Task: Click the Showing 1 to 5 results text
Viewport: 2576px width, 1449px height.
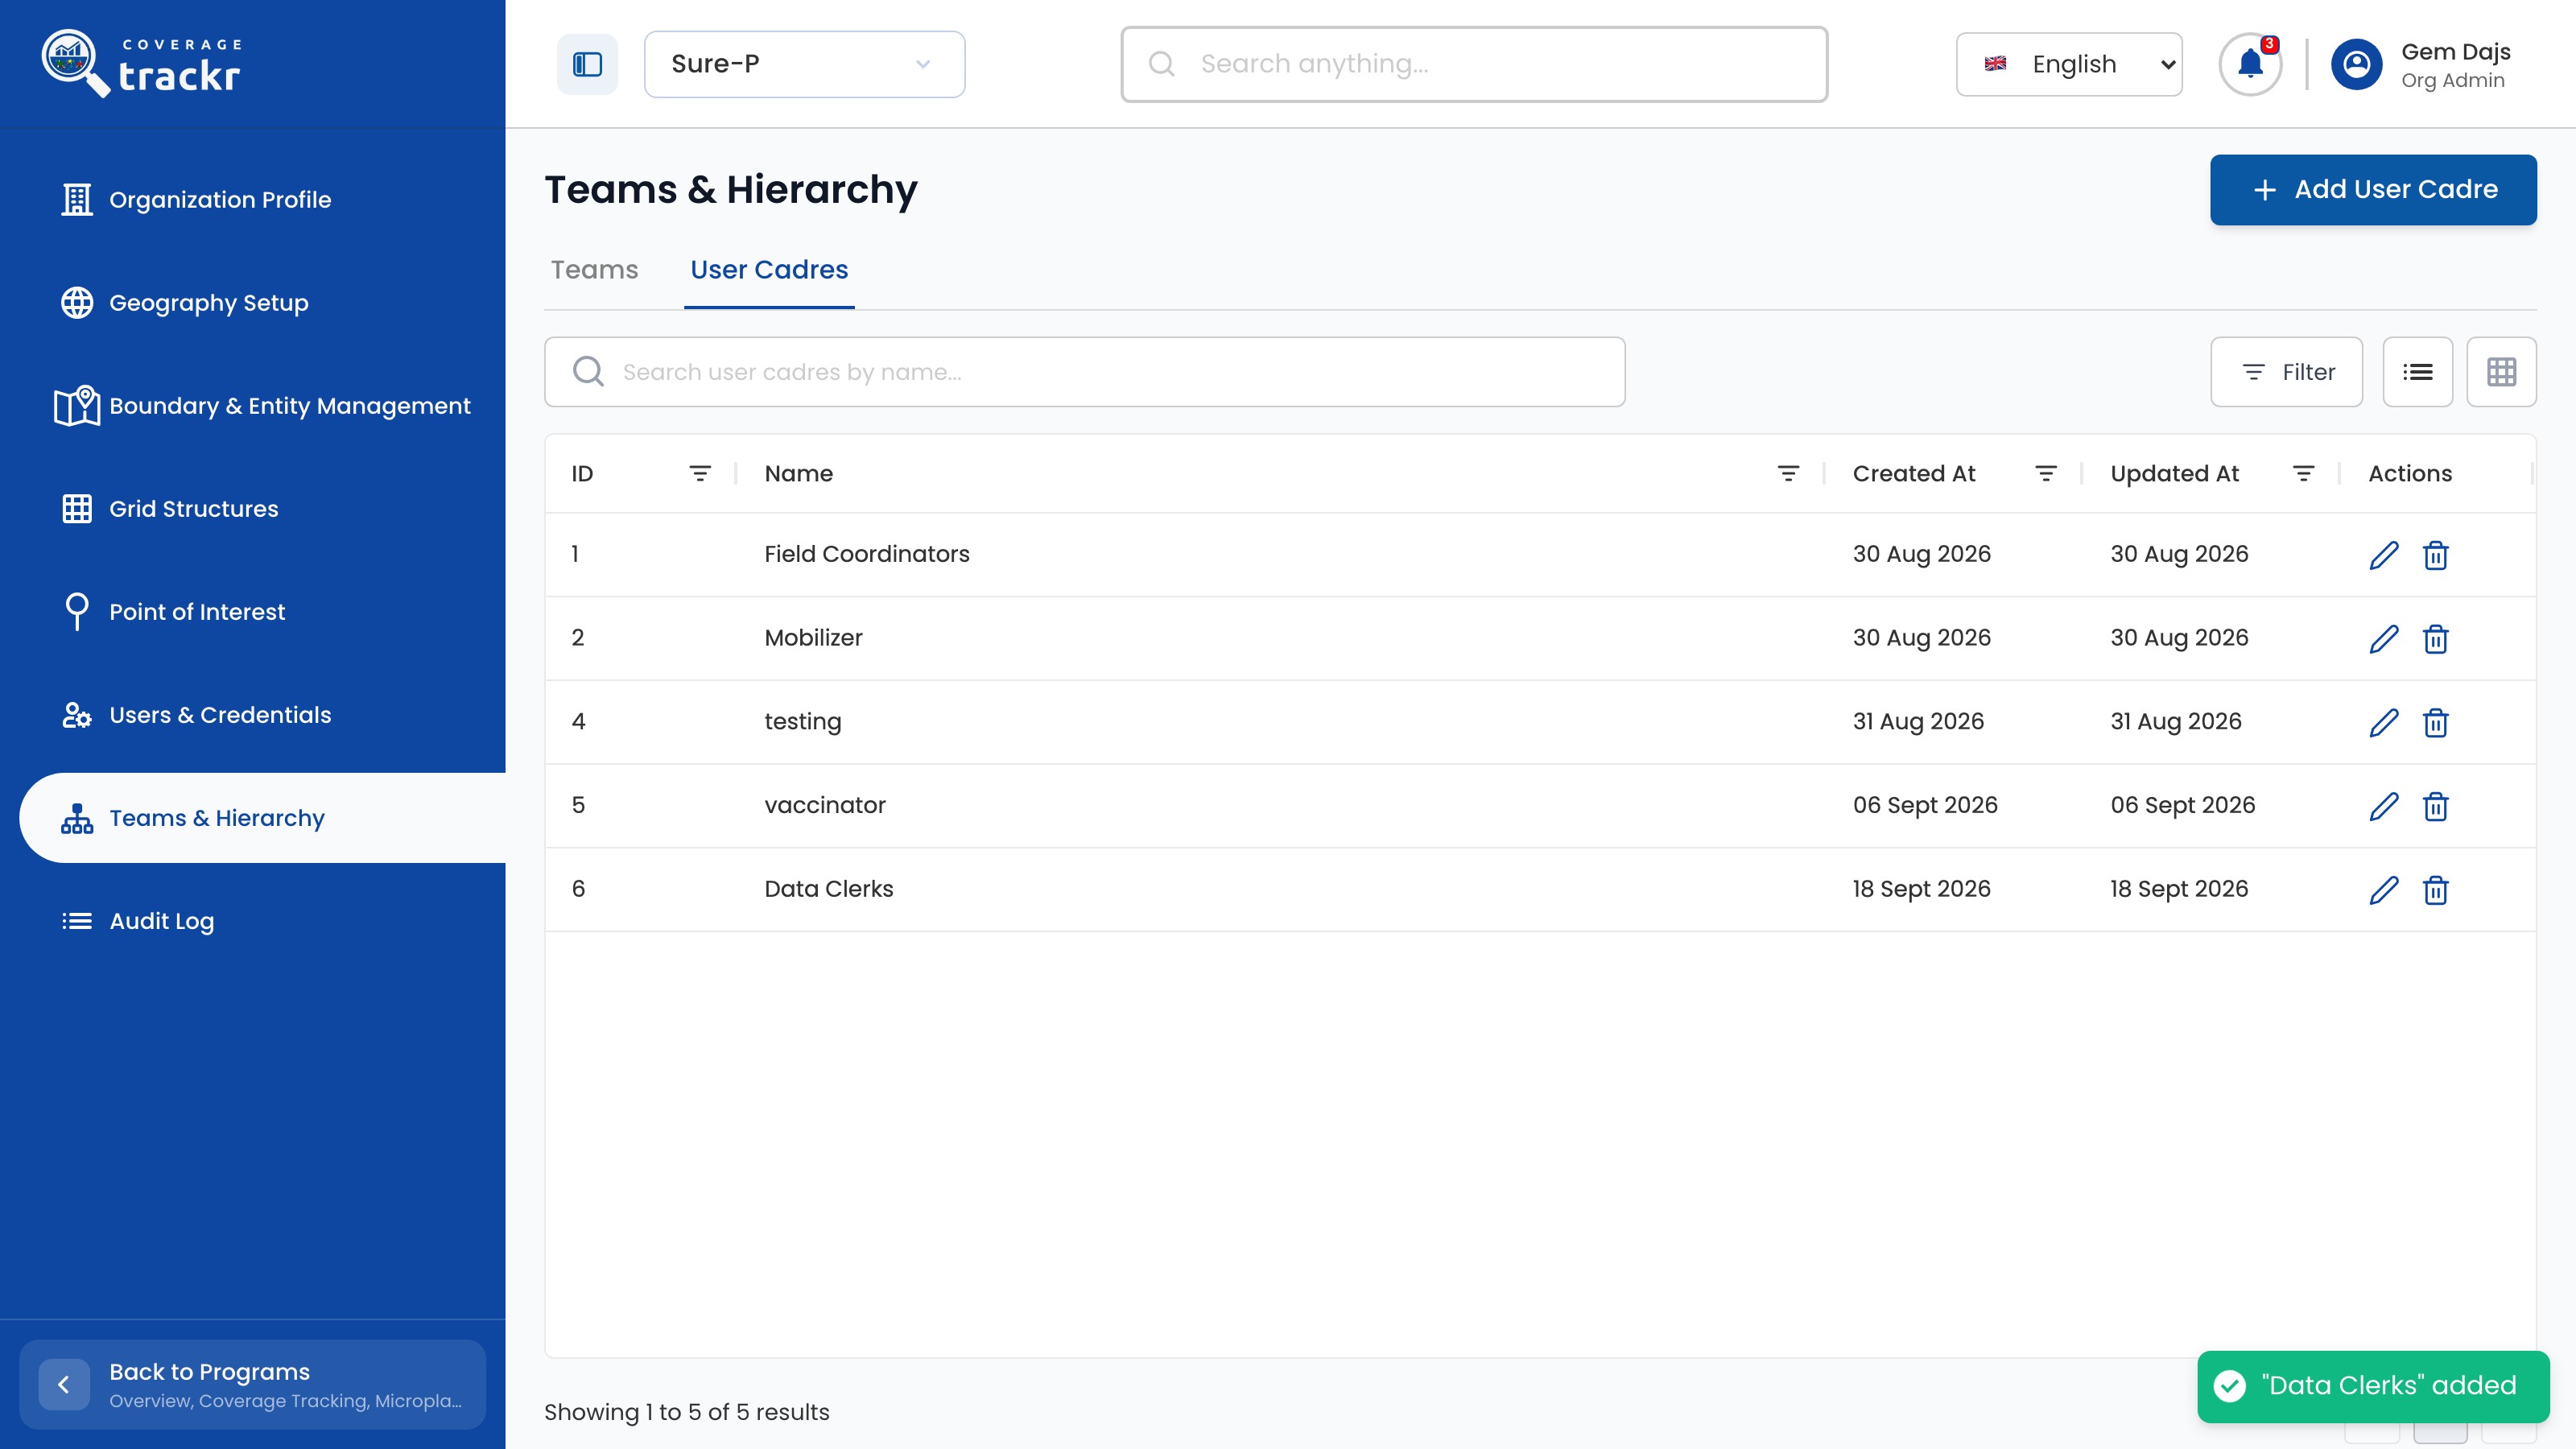Action: point(687,1412)
